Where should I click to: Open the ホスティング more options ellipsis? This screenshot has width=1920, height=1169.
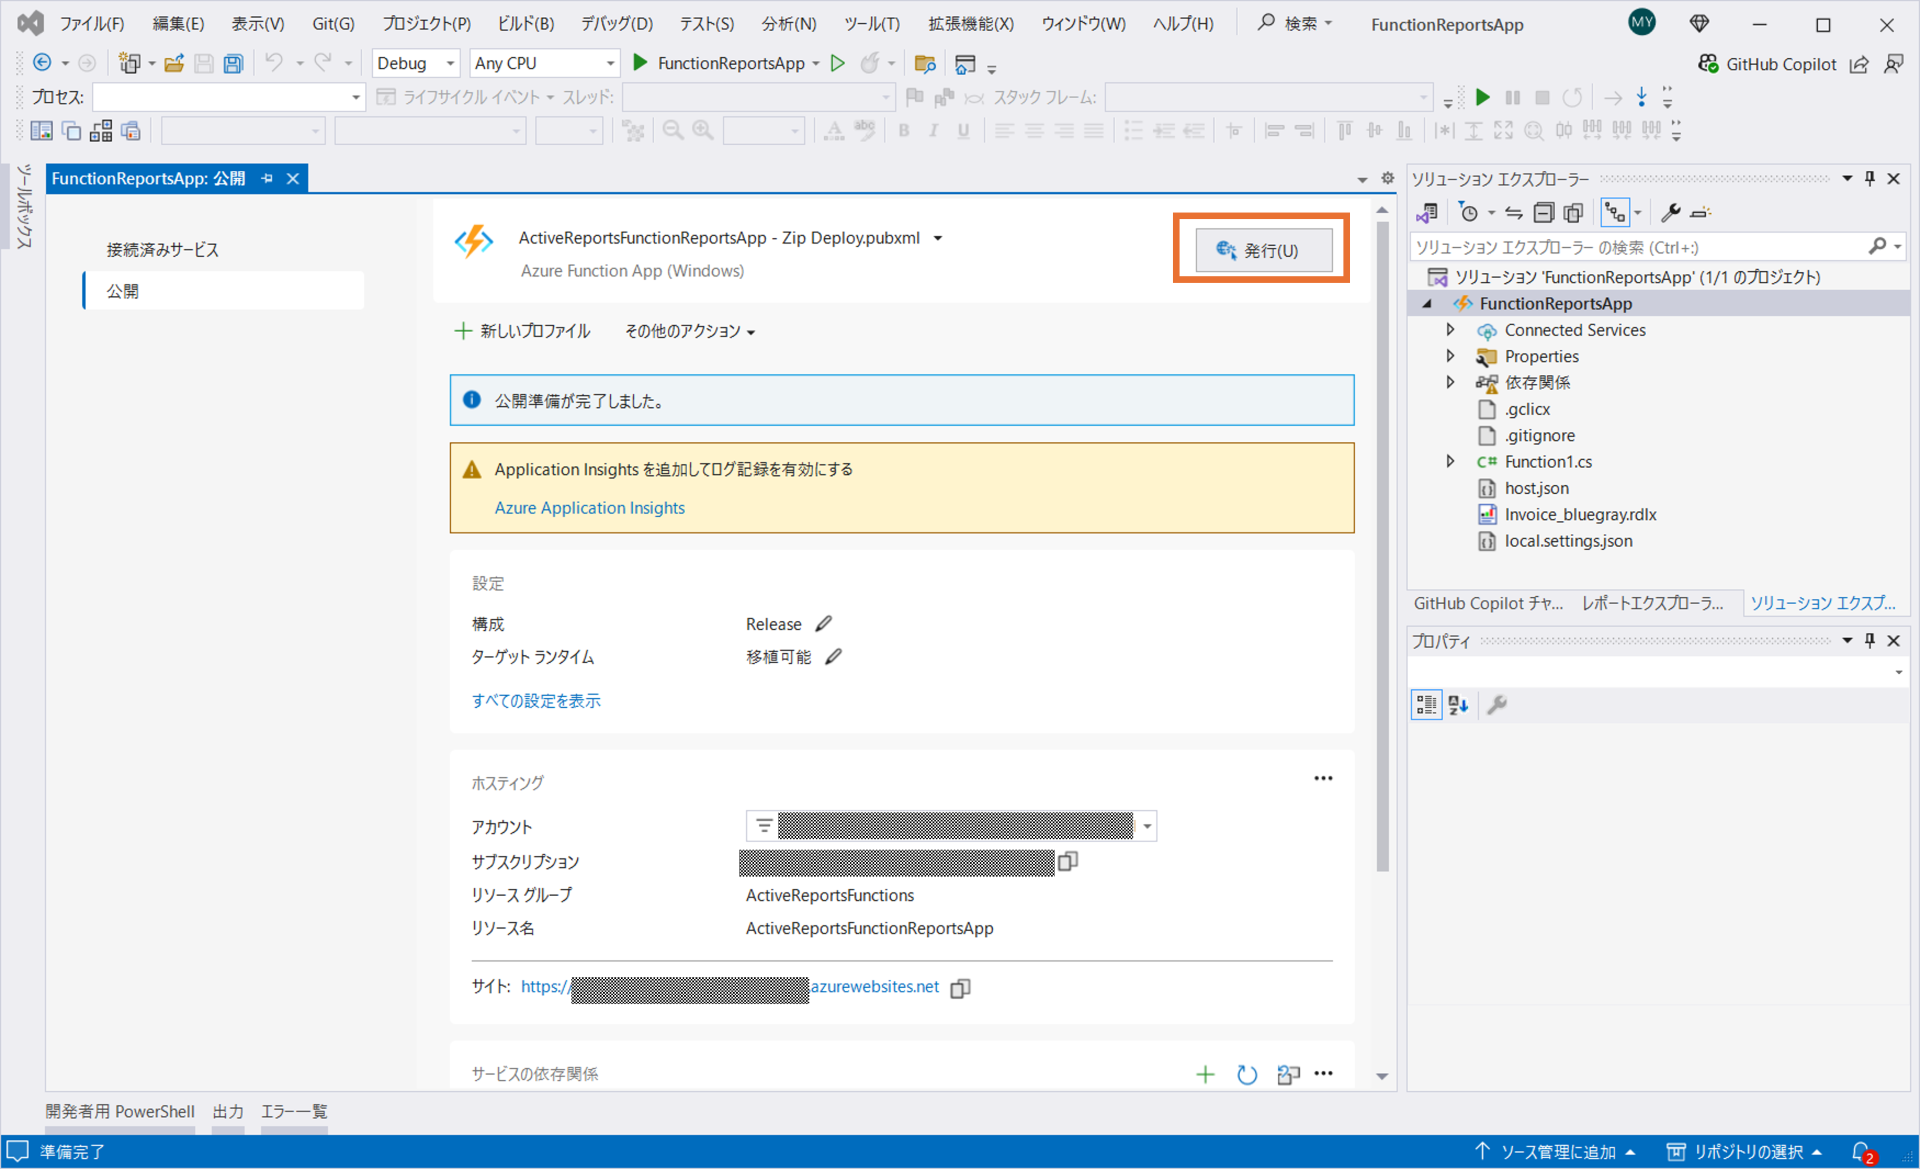point(1323,779)
